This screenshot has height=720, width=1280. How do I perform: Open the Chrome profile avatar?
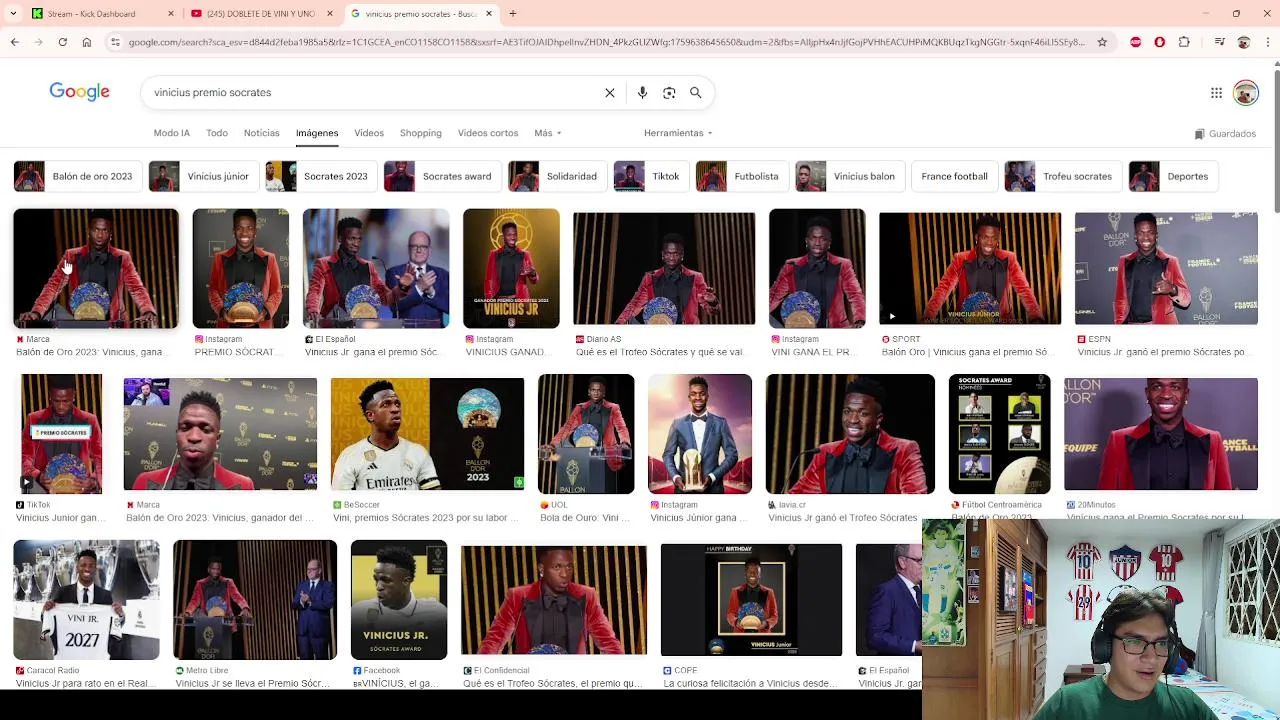[1244, 42]
